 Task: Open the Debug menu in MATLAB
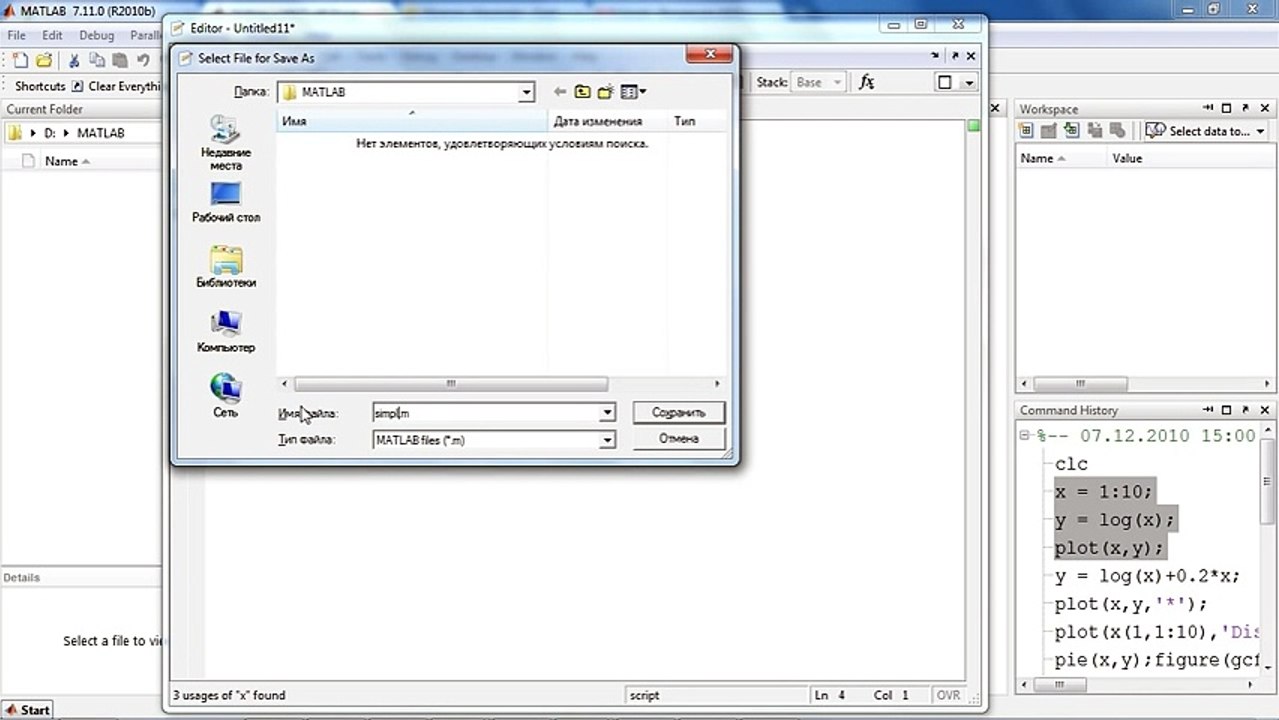coord(97,35)
